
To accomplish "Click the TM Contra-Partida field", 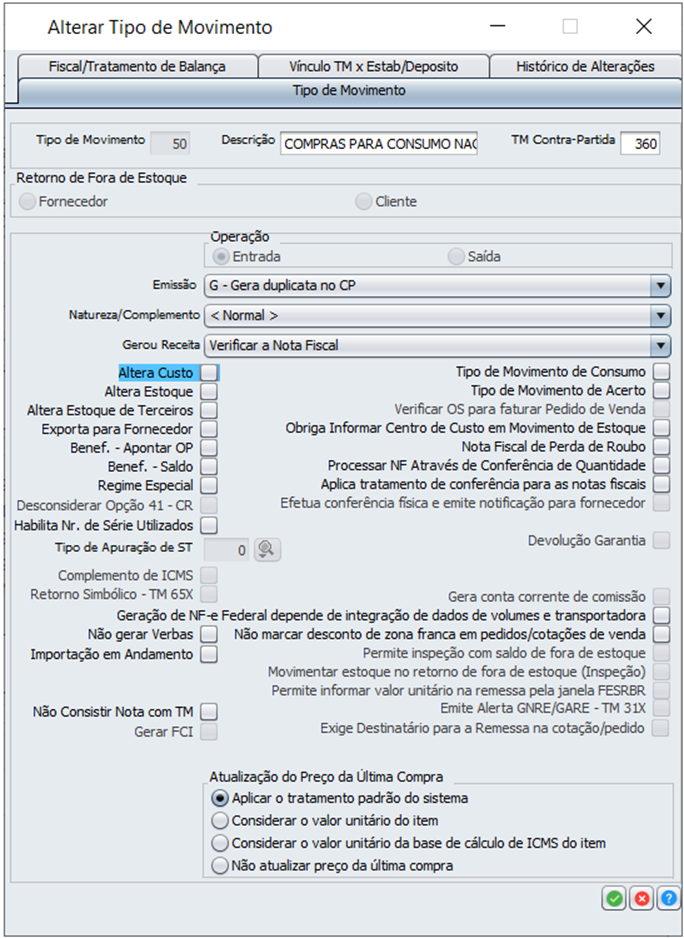I will tap(640, 144).
